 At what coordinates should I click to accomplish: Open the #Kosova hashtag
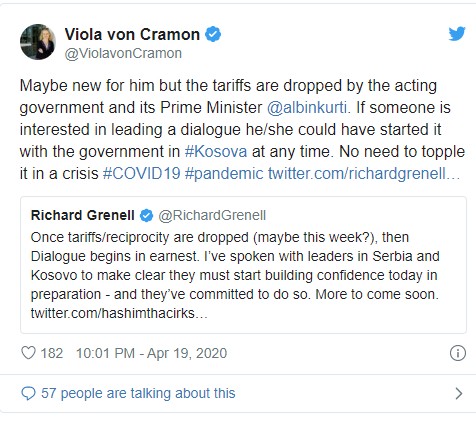[216, 152]
